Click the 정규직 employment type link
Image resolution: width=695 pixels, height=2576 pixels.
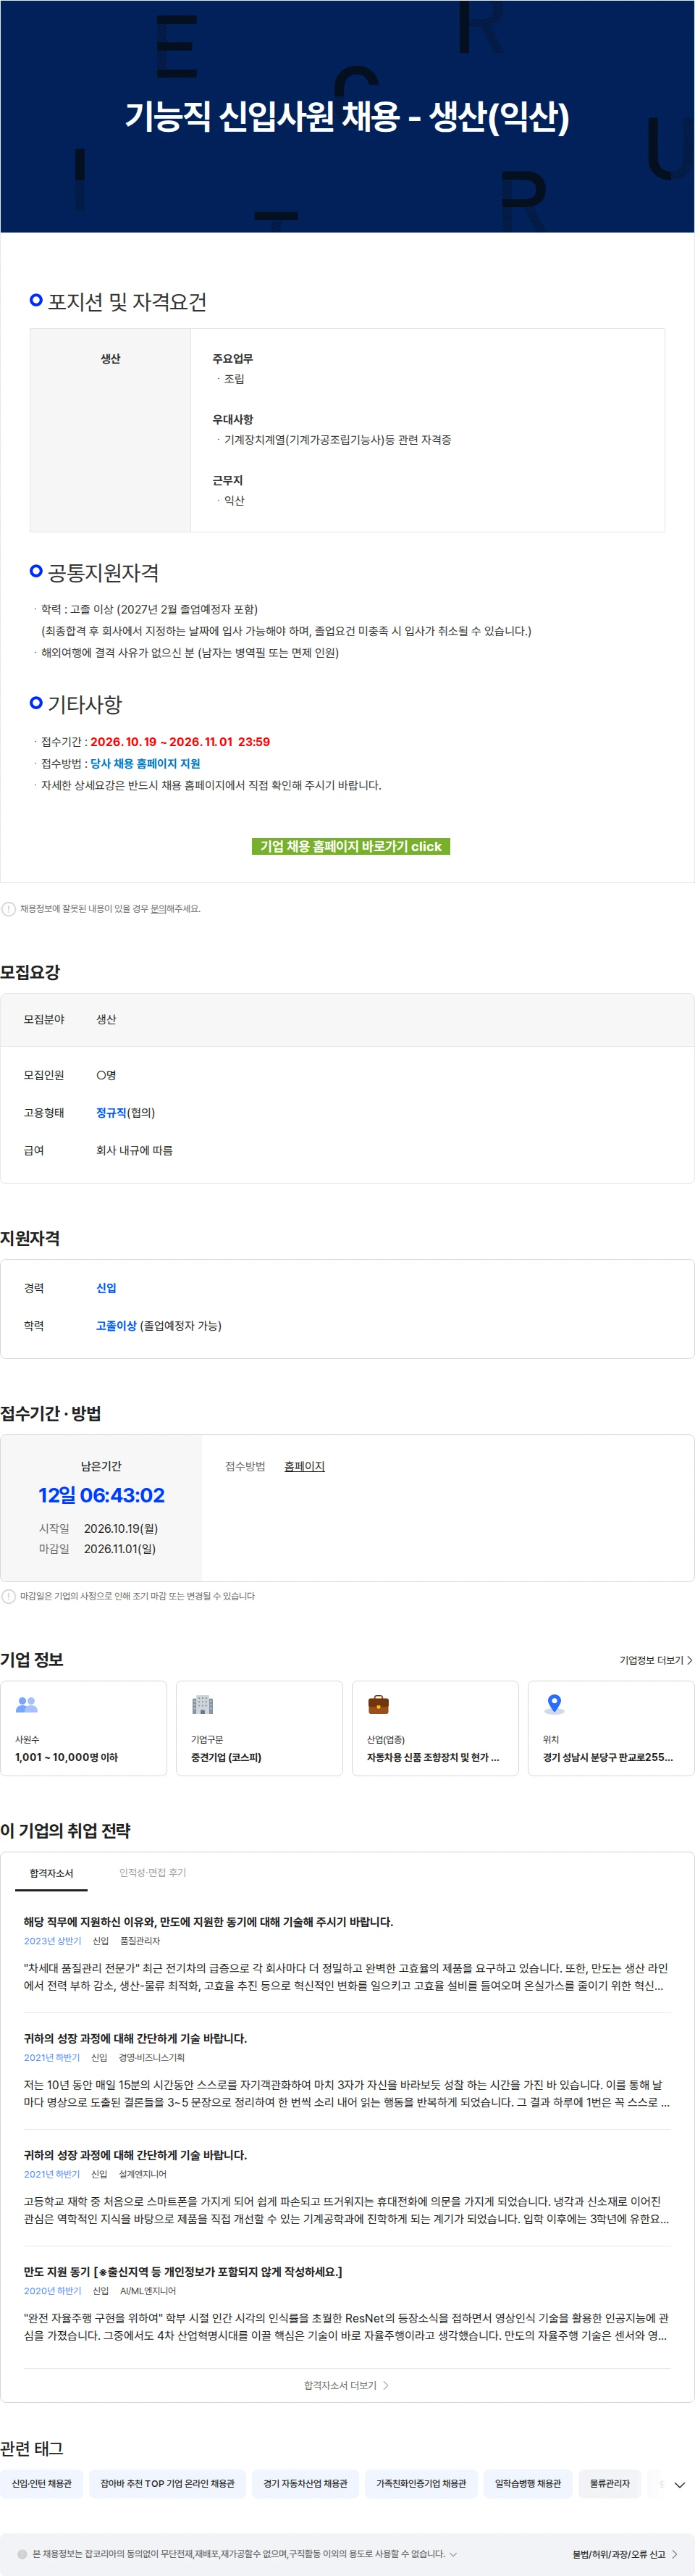(x=111, y=1112)
